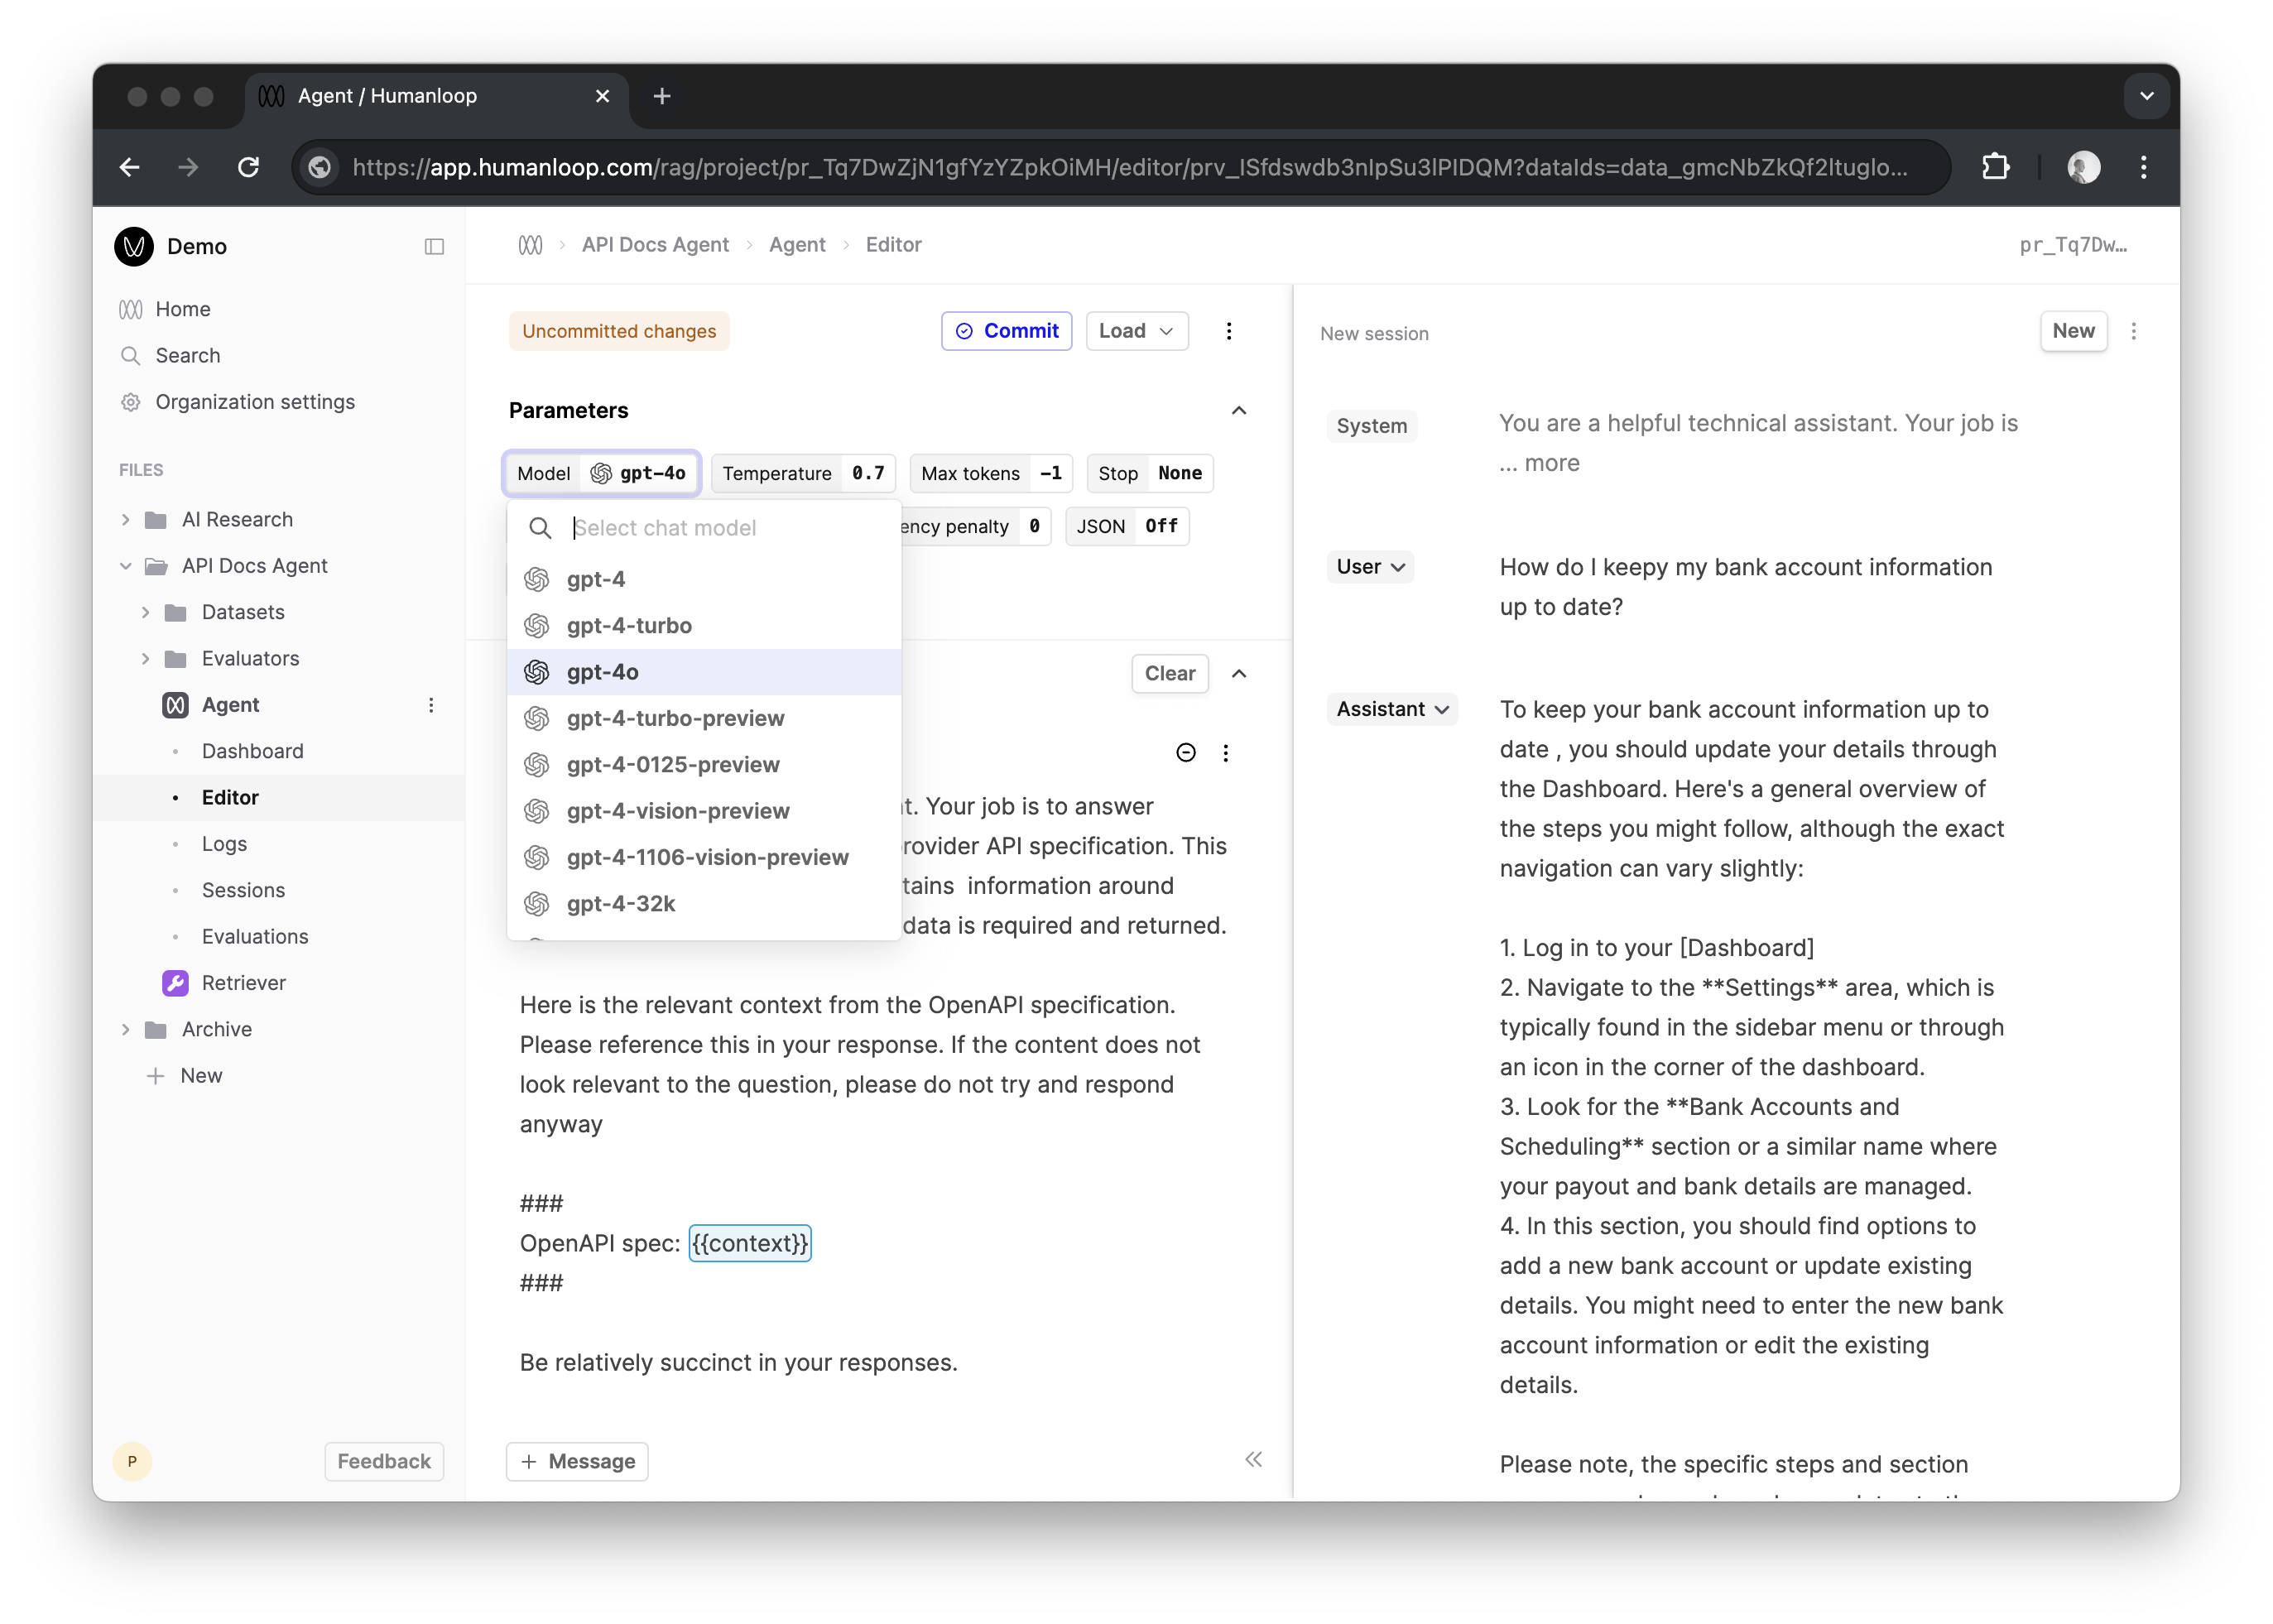Click the {{context}} variable chip
This screenshot has height=1624, width=2273.
tap(749, 1243)
